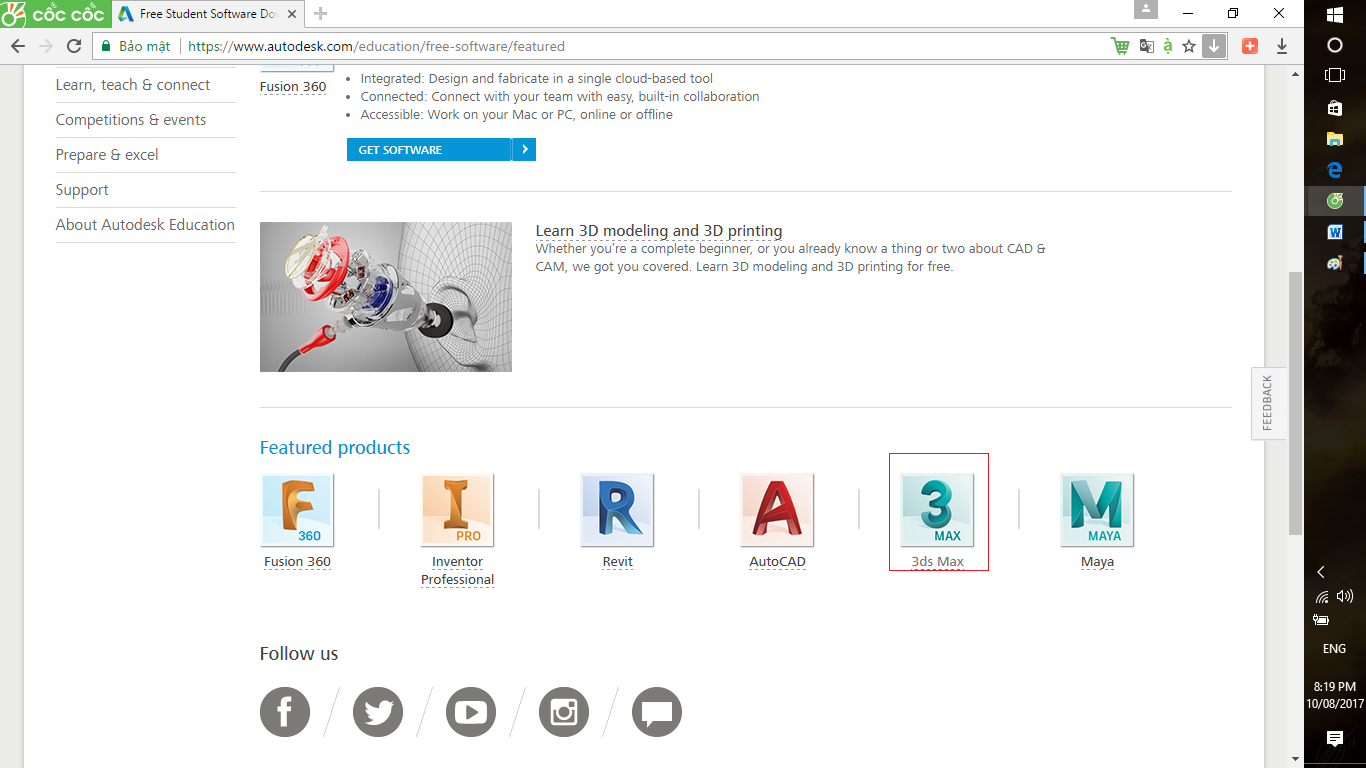This screenshot has height=768, width=1366.
Task: Reload the page using refresh button
Action: point(74,46)
